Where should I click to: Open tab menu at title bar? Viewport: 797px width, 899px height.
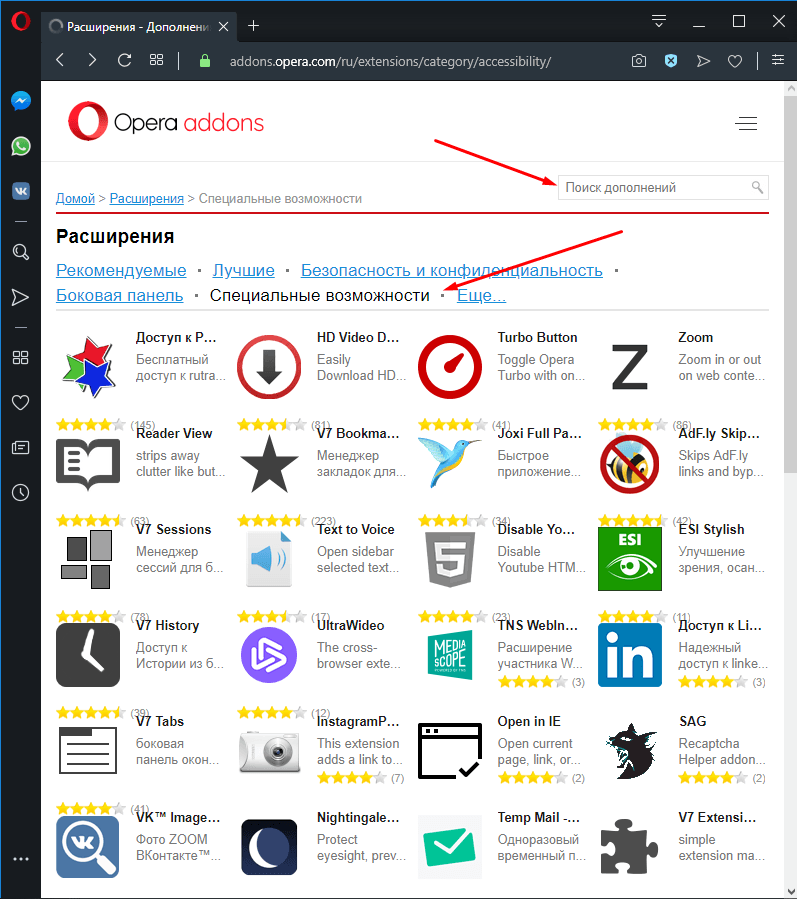[659, 21]
